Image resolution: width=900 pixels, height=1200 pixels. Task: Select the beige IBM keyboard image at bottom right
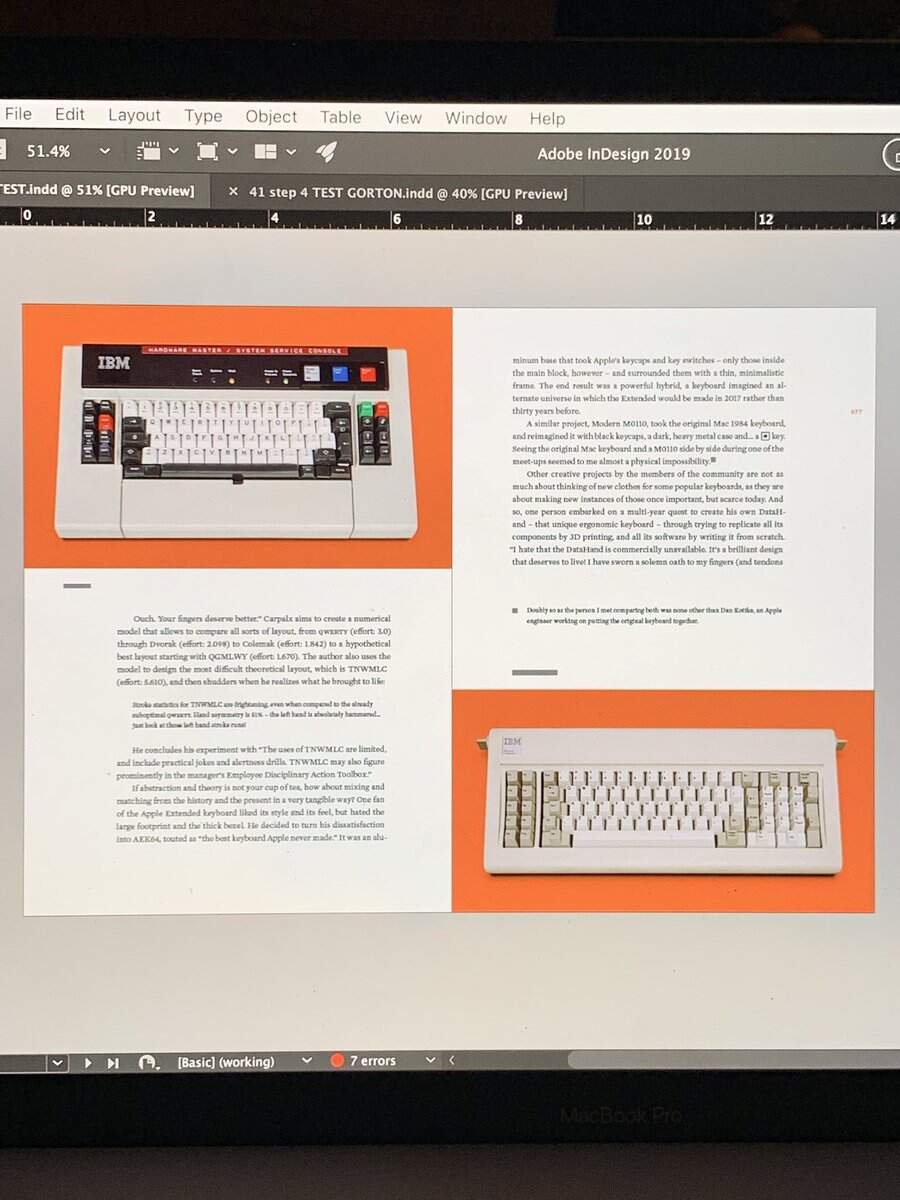click(x=663, y=801)
